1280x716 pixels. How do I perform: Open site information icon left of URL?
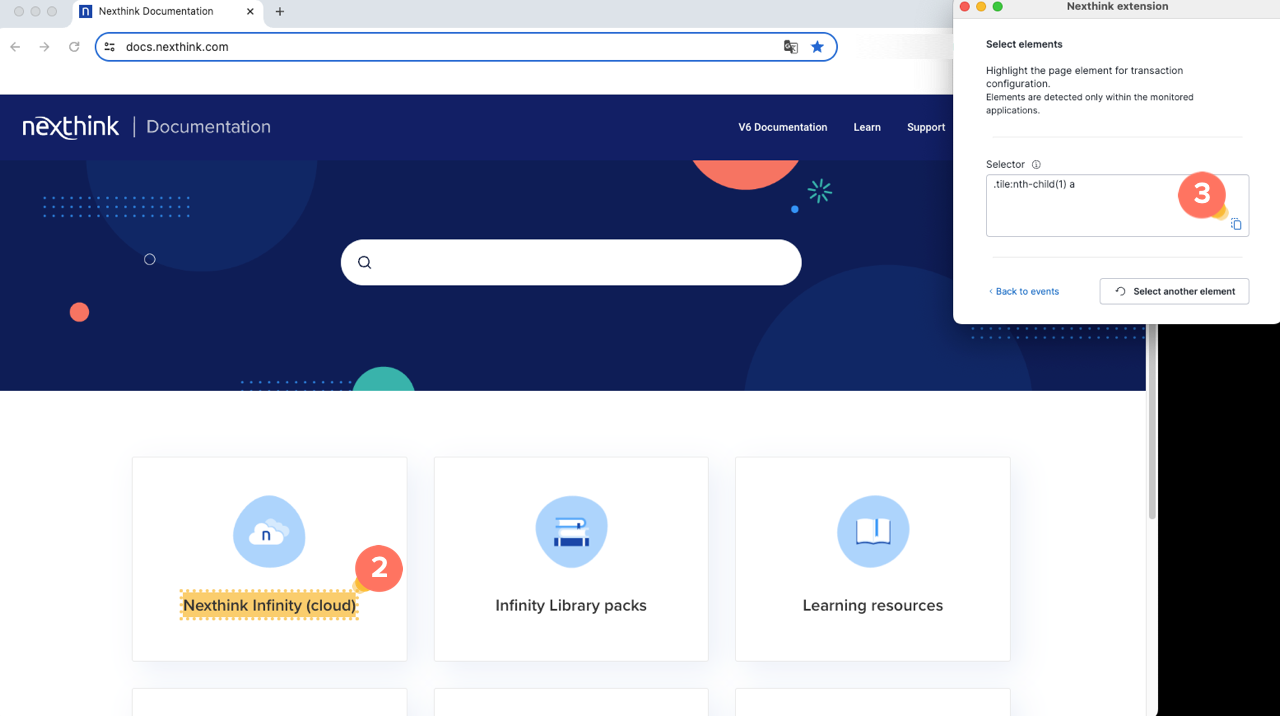110,47
